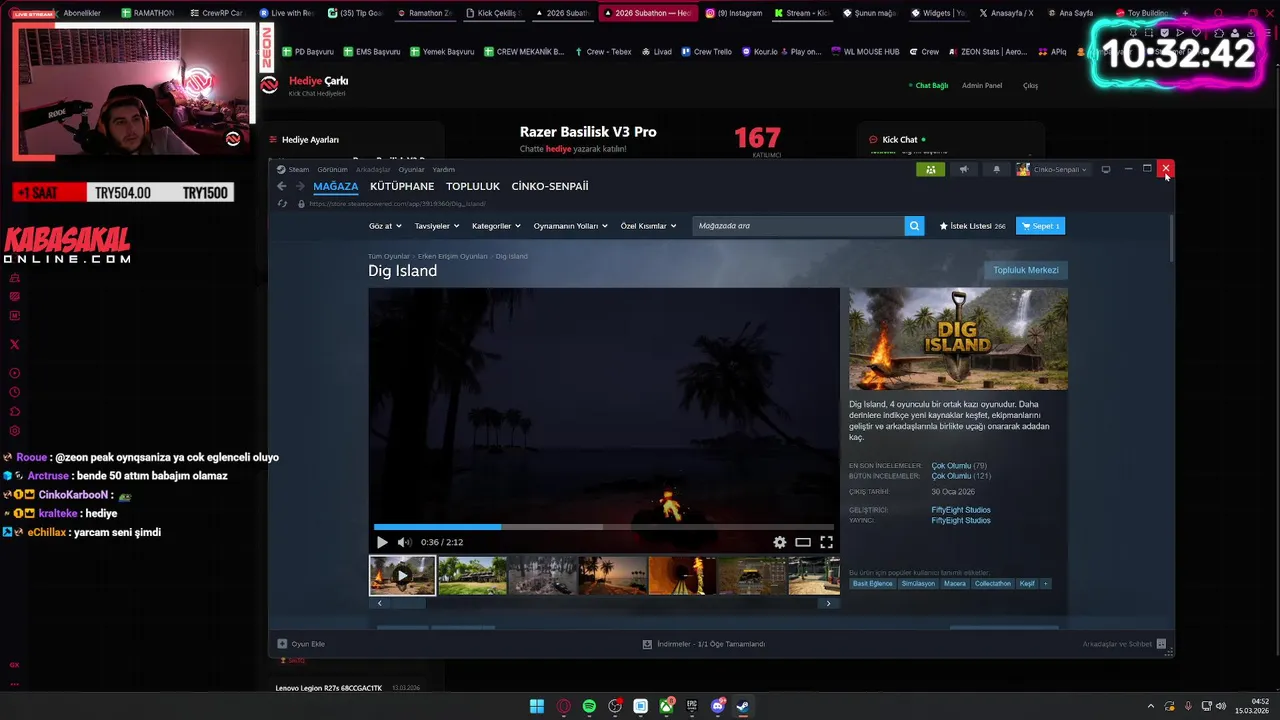Click screenshot strip horizontal scrollbar
Viewport: 1280px width, 720px height.
tap(604, 603)
